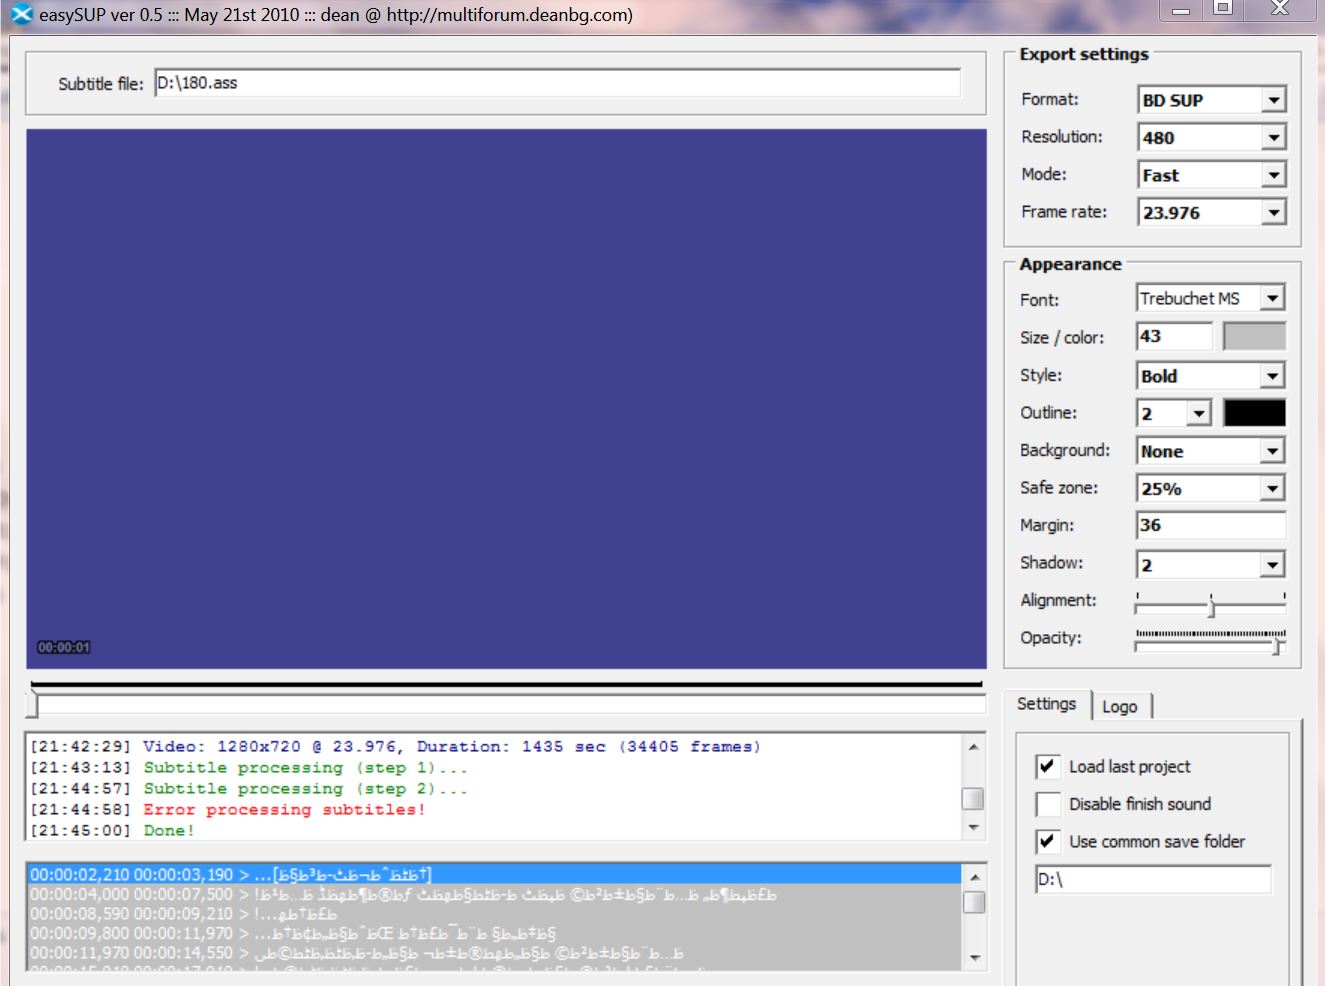Click the black outline color swatch
The height and width of the screenshot is (986, 1325).
coord(1254,413)
